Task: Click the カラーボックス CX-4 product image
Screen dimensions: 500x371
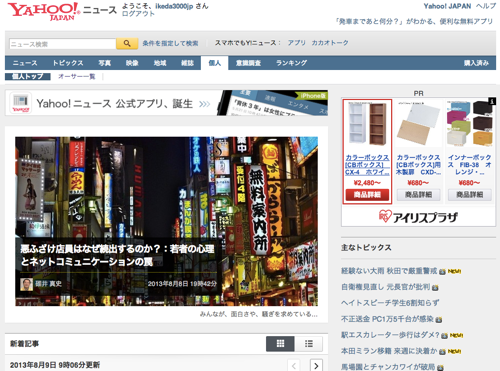Action: tap(367, 124)
